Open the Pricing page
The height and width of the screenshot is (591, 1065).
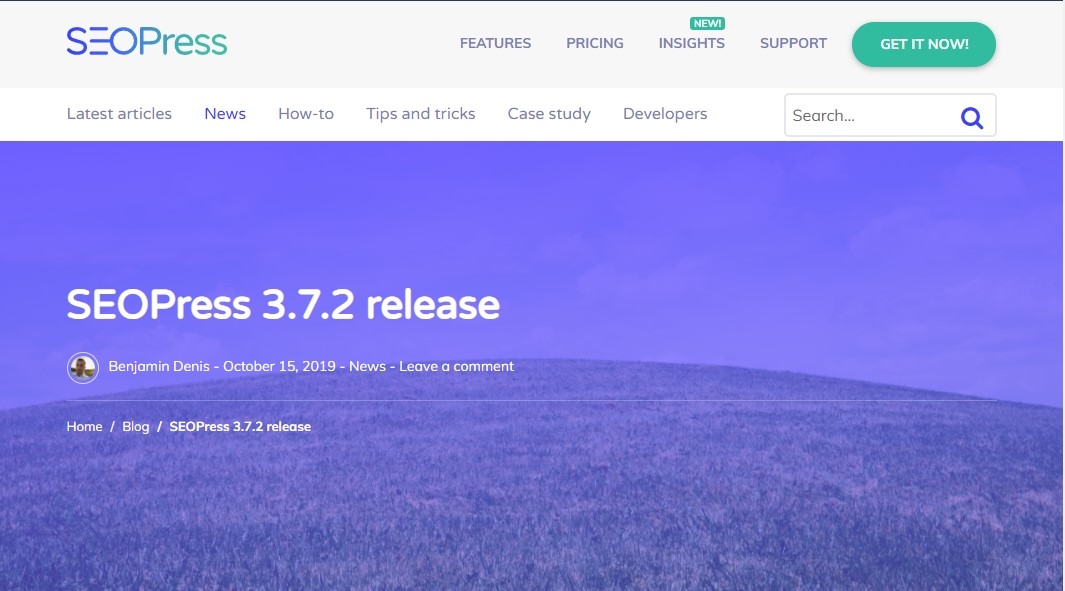[x=594, y=43]
